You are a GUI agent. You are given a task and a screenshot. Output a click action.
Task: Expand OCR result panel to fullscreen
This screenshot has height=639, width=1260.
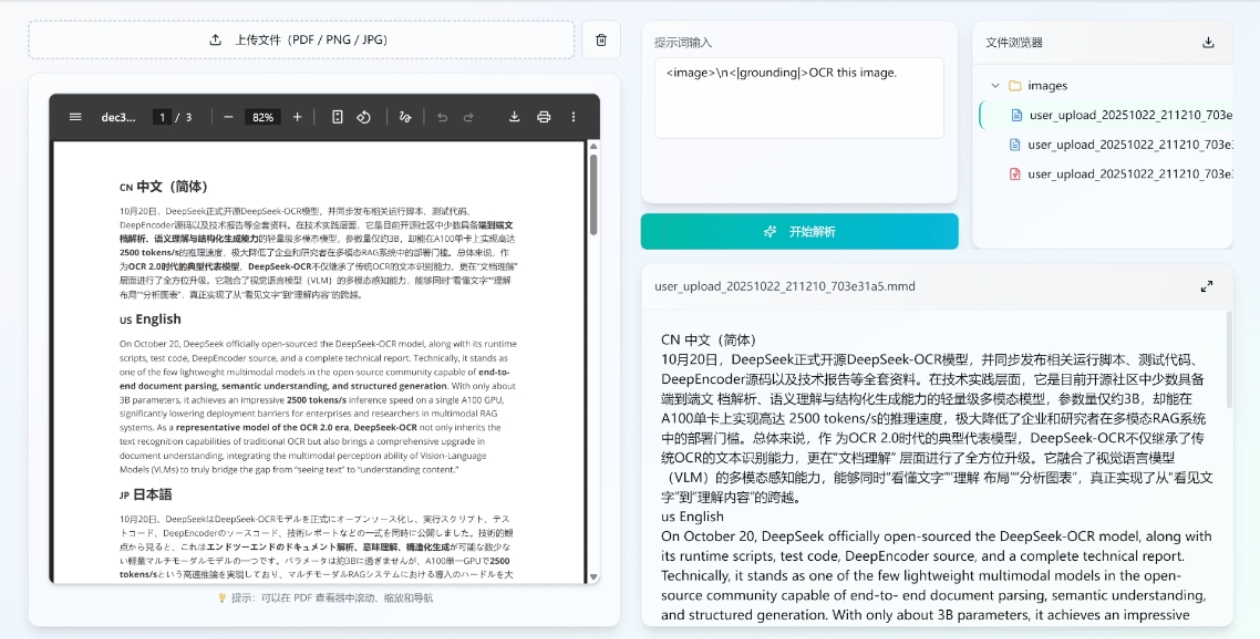point(1208,286)
